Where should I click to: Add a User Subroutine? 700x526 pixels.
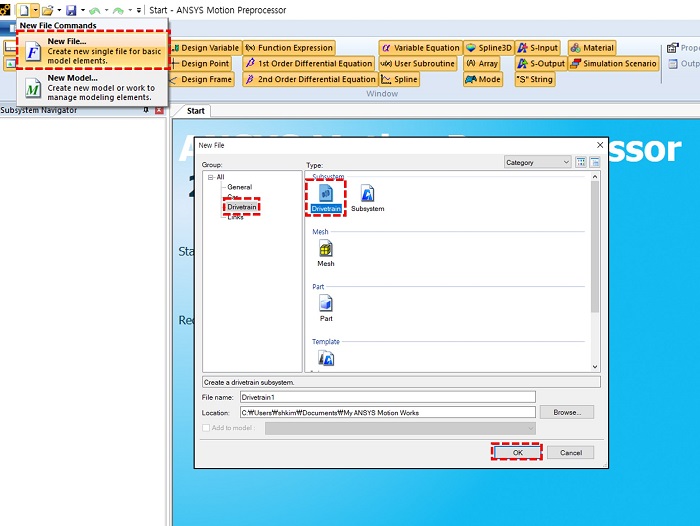pos(418,63)
